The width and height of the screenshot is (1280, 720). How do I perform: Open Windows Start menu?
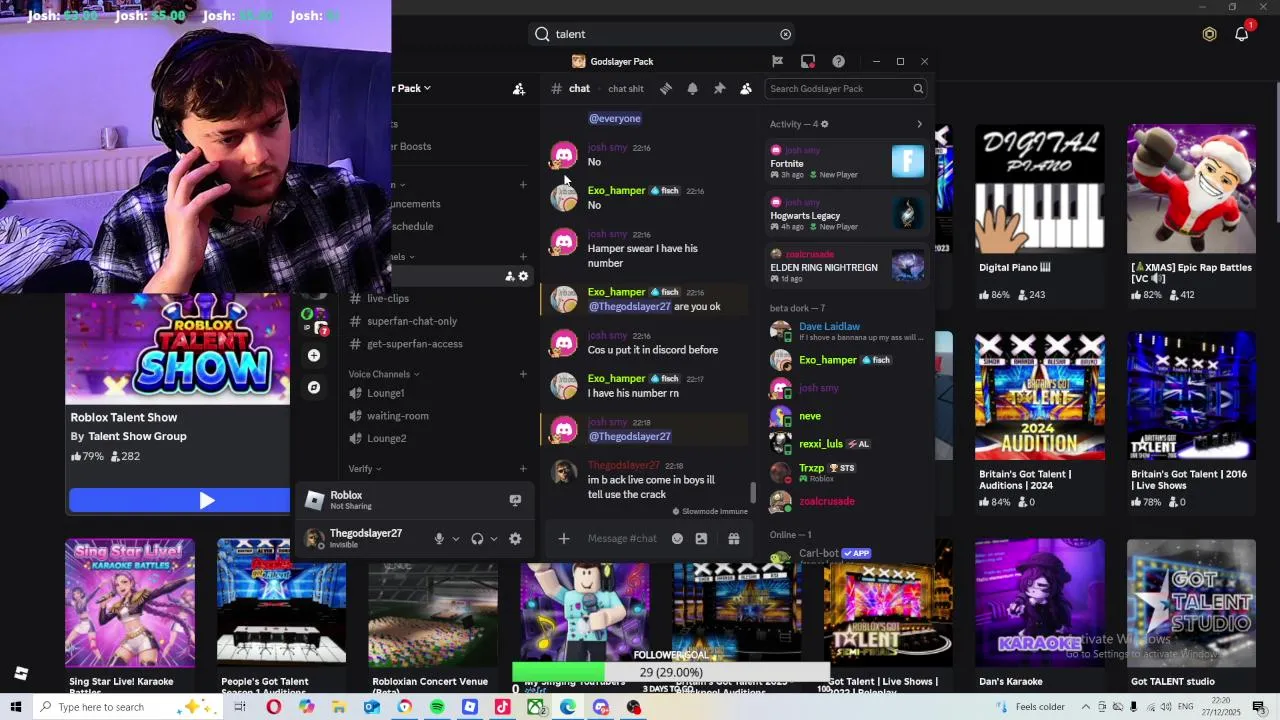point(16,707)
